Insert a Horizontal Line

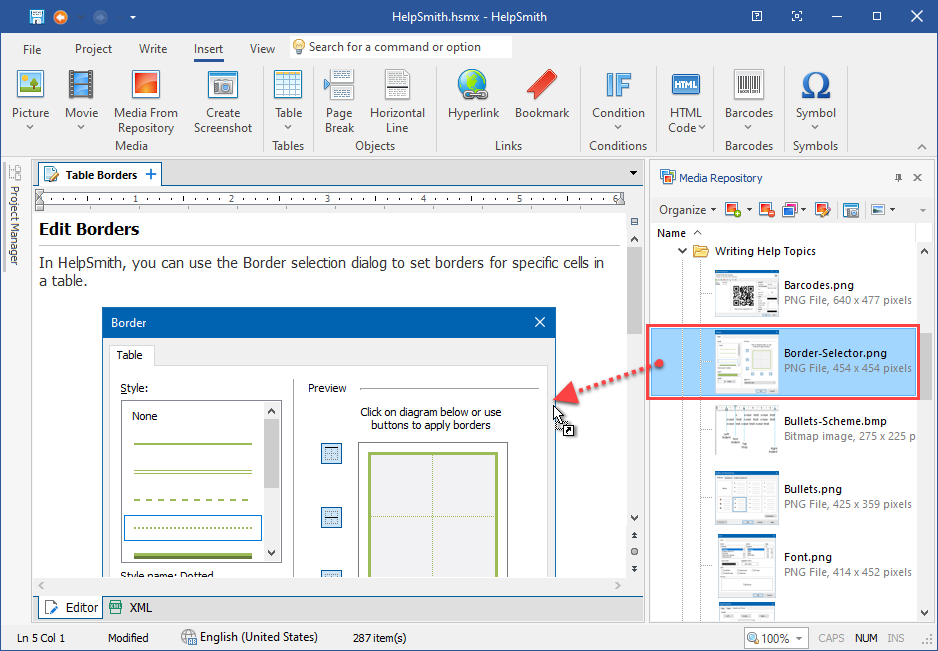click(397, 84)
